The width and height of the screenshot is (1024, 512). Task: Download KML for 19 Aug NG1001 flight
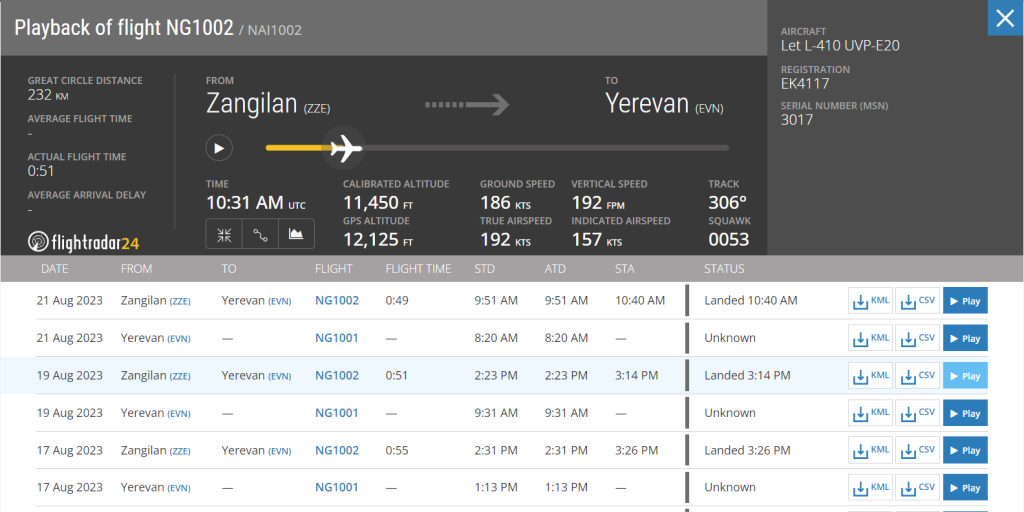click(x=870, y=413)
